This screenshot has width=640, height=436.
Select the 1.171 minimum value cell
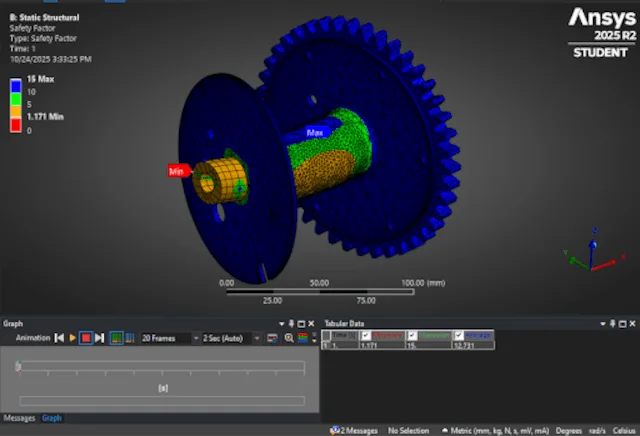382,345
